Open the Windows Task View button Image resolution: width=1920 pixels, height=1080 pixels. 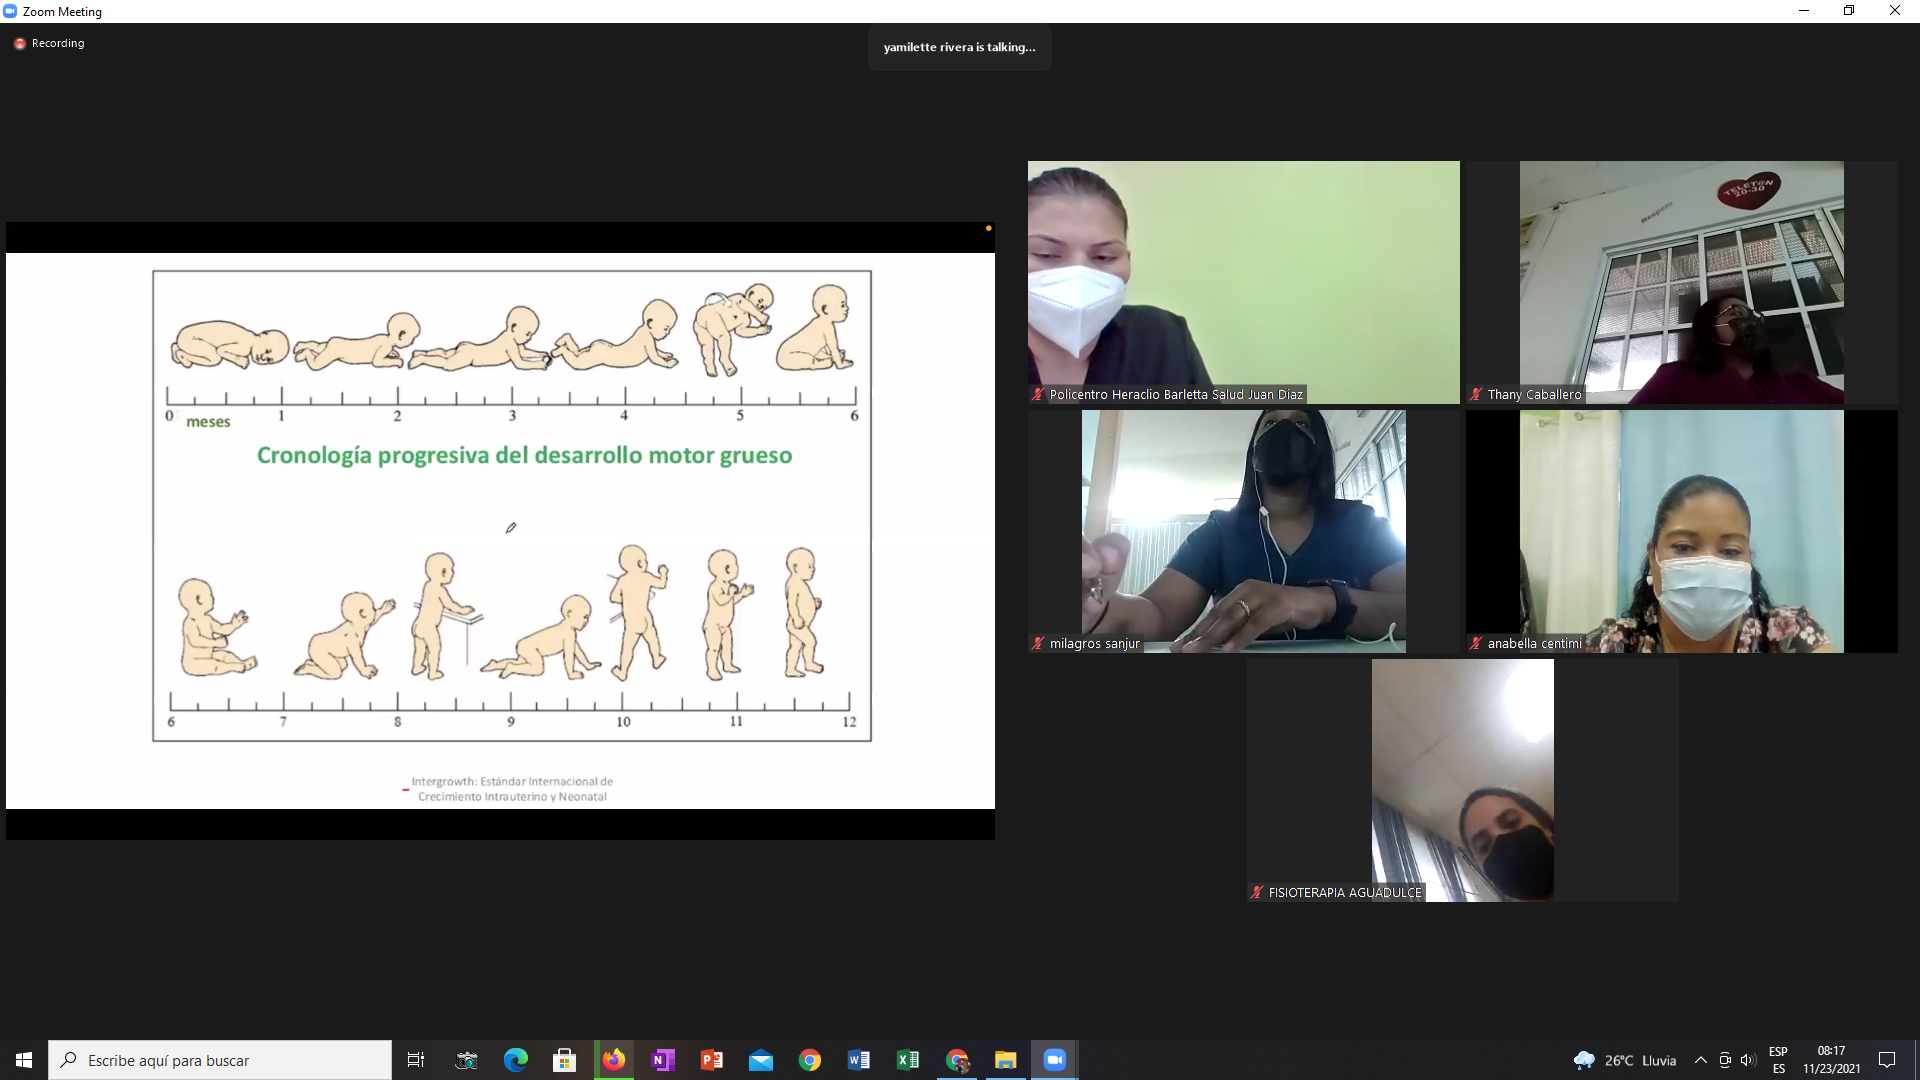tap(416, 1060)
